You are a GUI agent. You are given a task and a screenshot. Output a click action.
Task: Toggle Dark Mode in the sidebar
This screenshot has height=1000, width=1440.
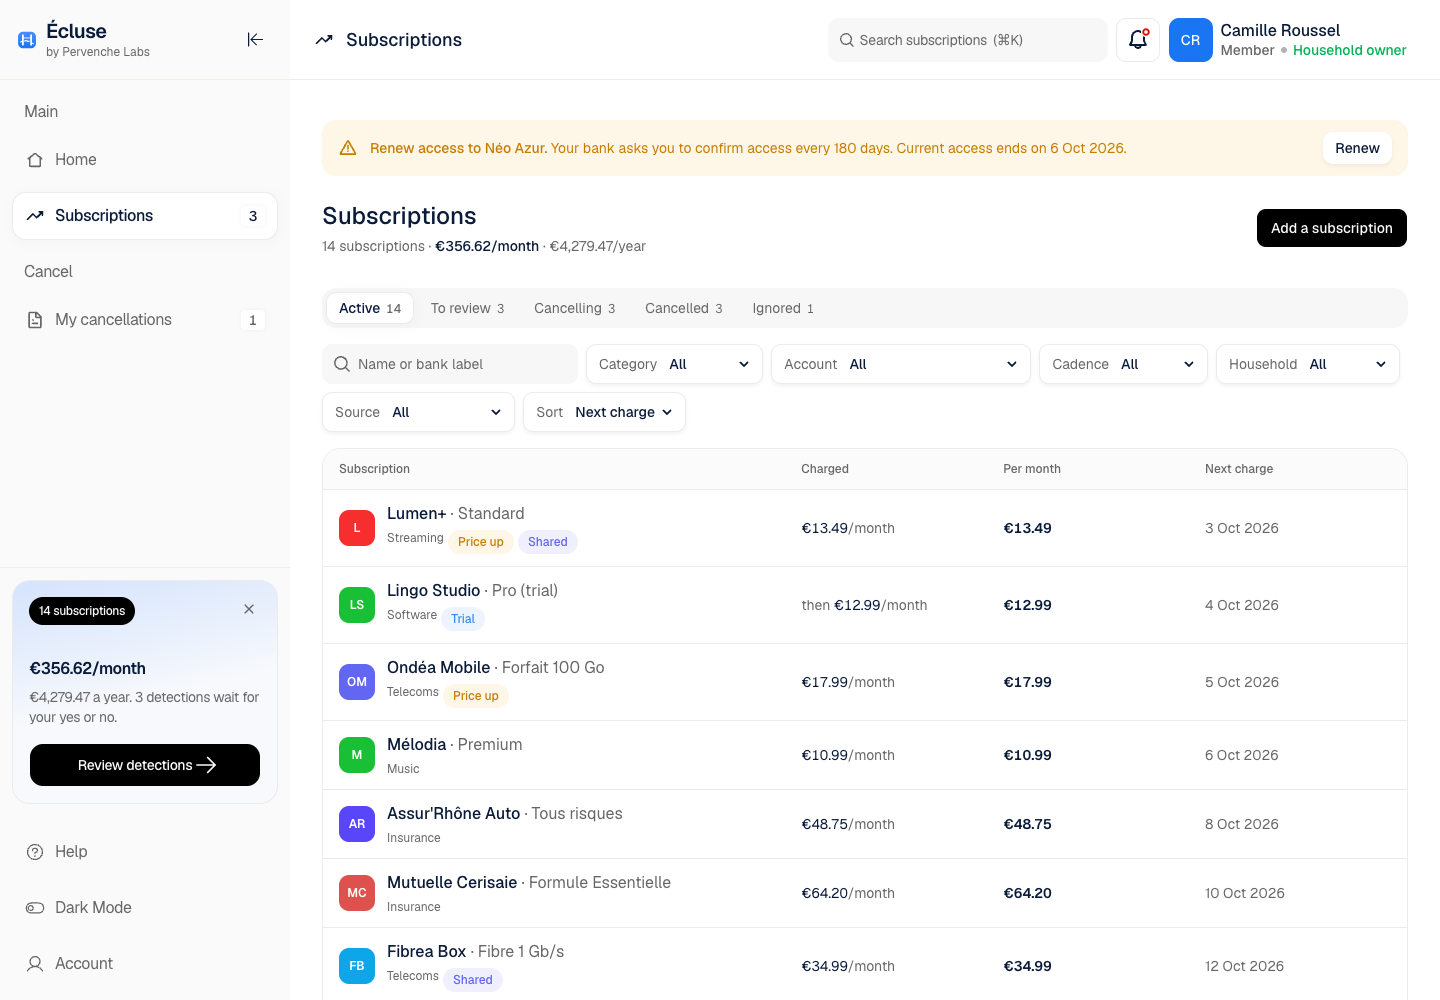point(145,908)
